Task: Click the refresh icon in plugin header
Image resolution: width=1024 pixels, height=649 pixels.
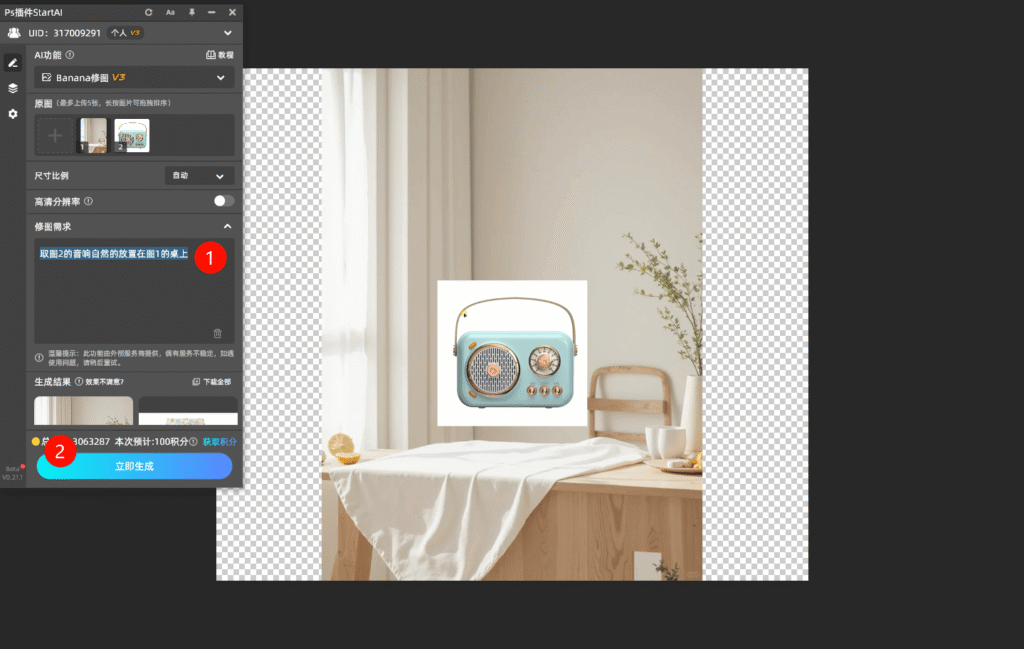Action: 149,12
